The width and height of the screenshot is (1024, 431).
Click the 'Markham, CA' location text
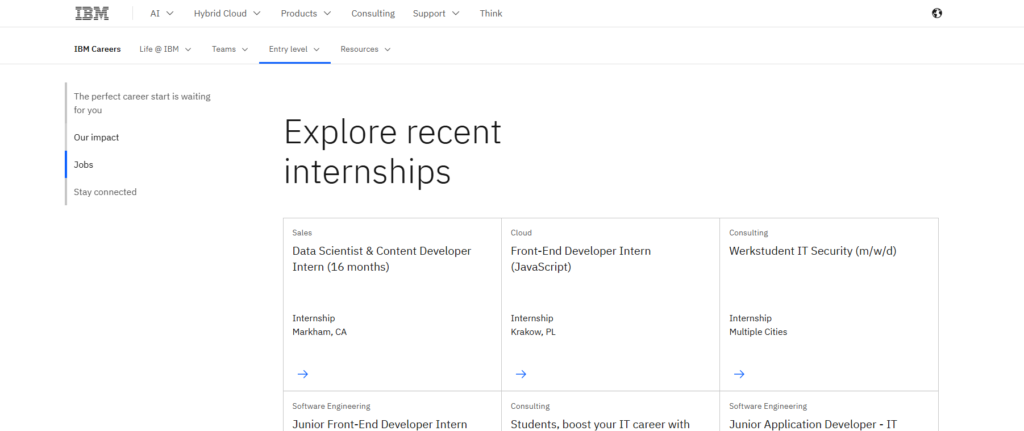(319, 332)
